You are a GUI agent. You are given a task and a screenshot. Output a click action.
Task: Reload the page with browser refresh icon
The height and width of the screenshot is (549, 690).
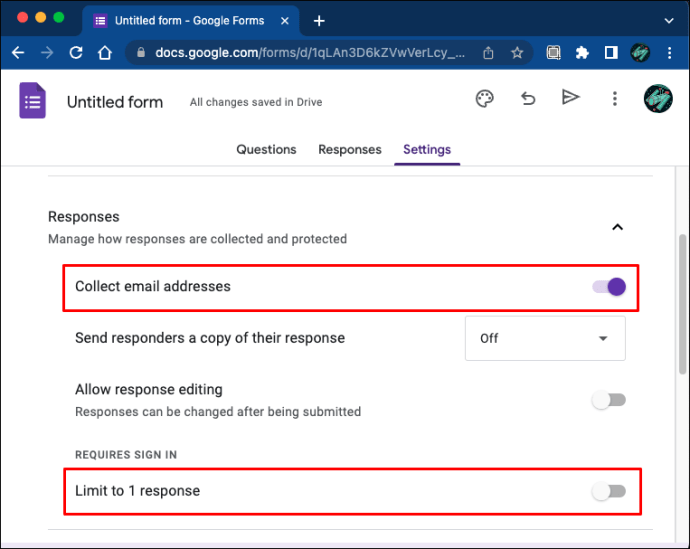[x=76, y=53]
